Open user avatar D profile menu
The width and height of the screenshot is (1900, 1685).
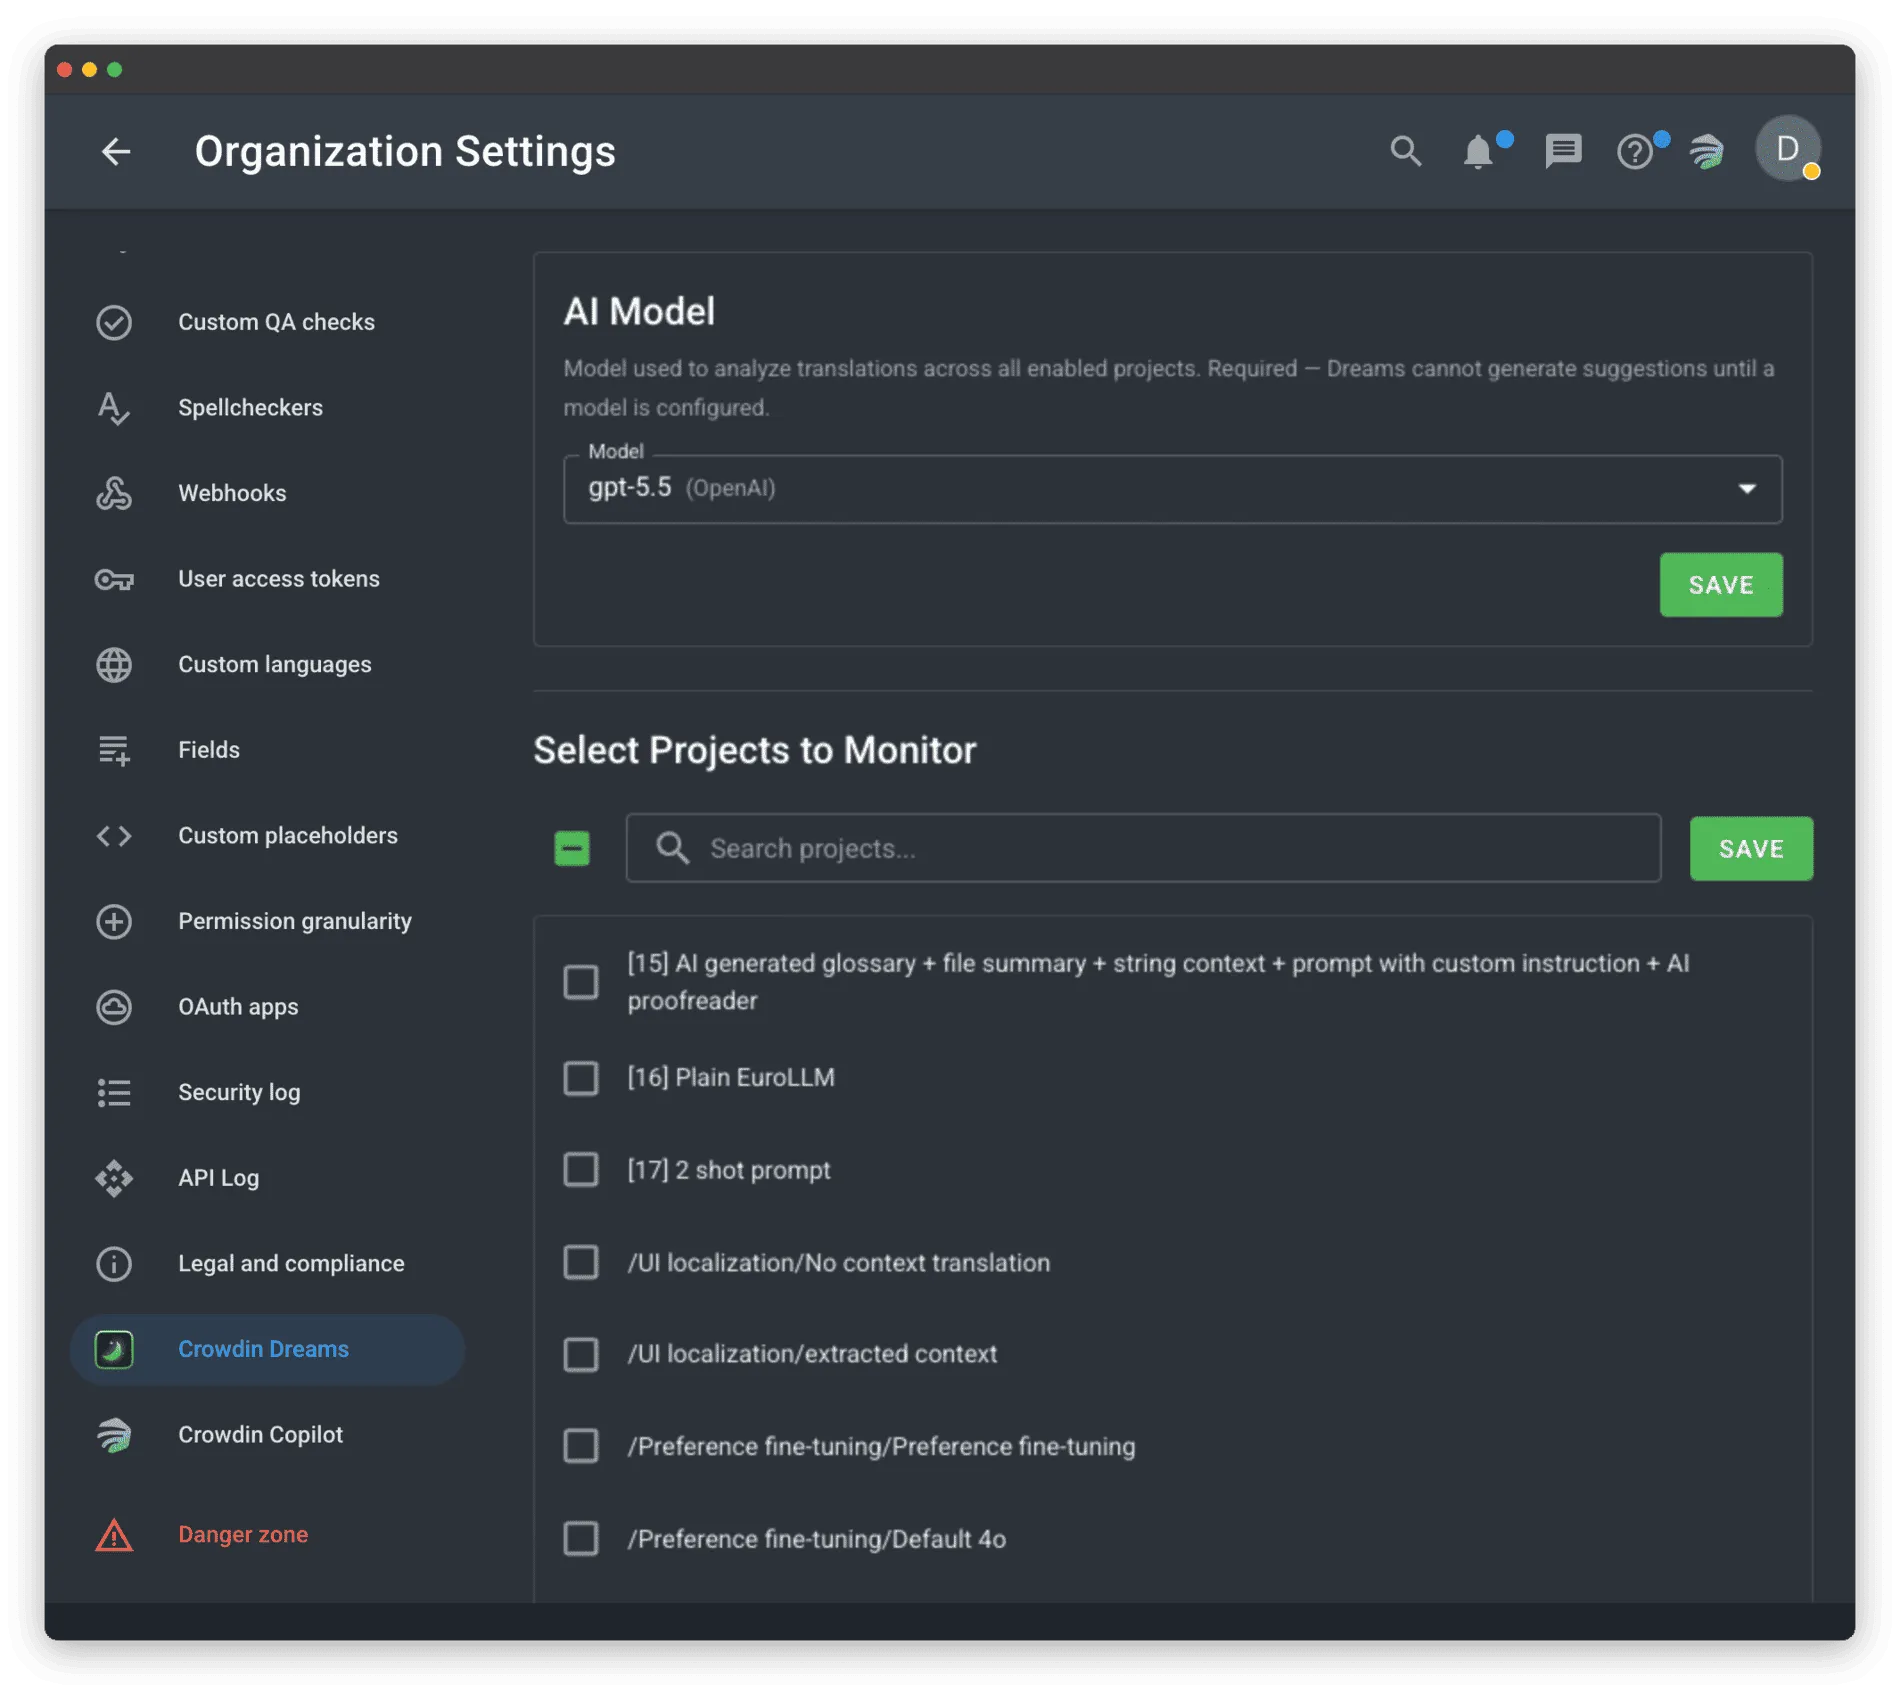pos(1787,149)
